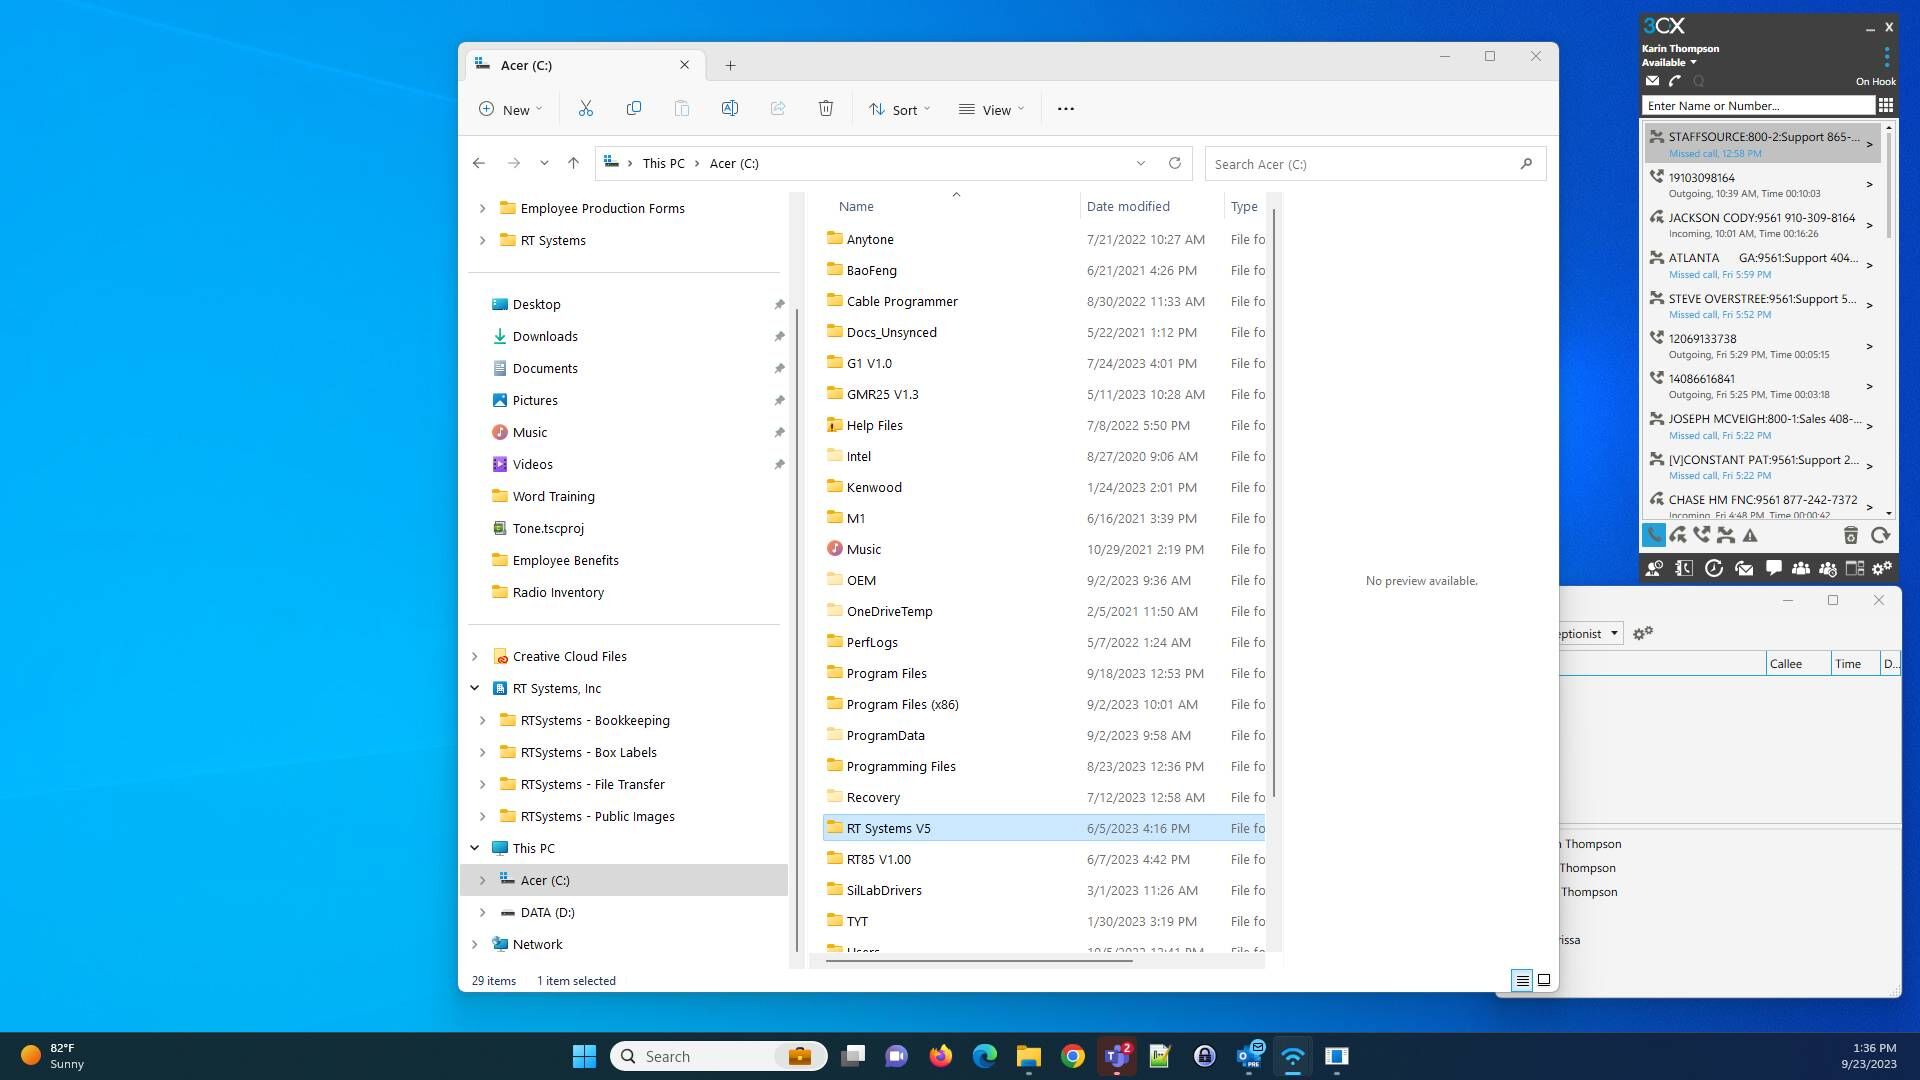Sort files by the Type column

1245,206
